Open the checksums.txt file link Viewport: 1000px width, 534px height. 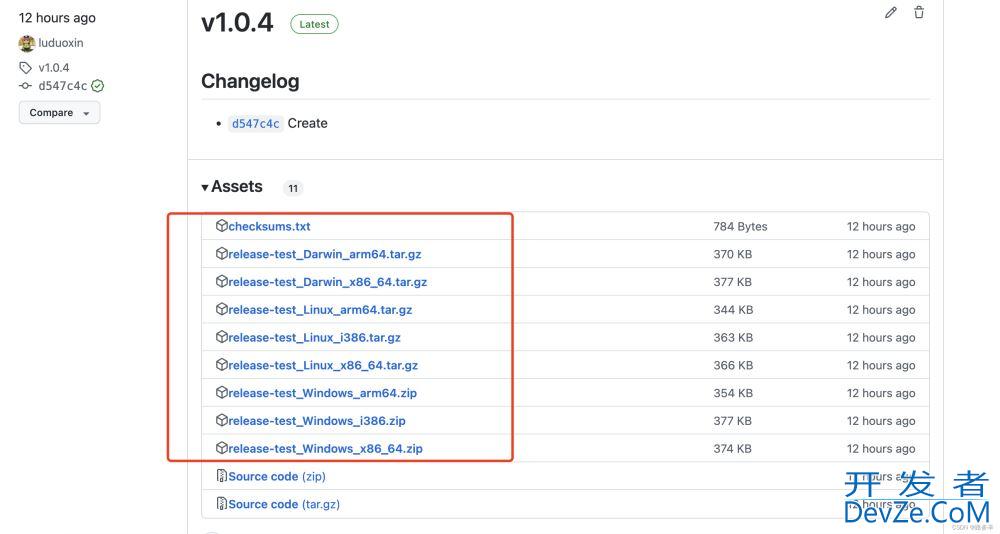[x=269, y=226]
